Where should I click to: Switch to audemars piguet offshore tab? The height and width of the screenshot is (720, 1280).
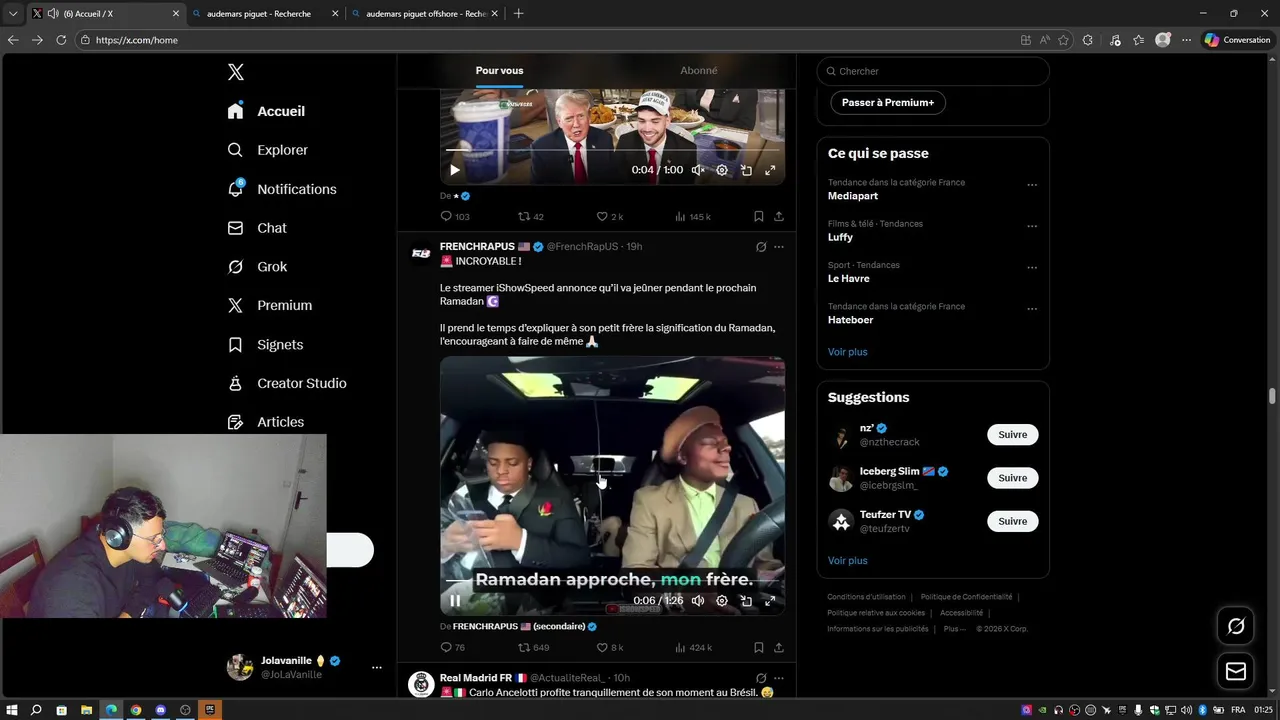[425, 14]
